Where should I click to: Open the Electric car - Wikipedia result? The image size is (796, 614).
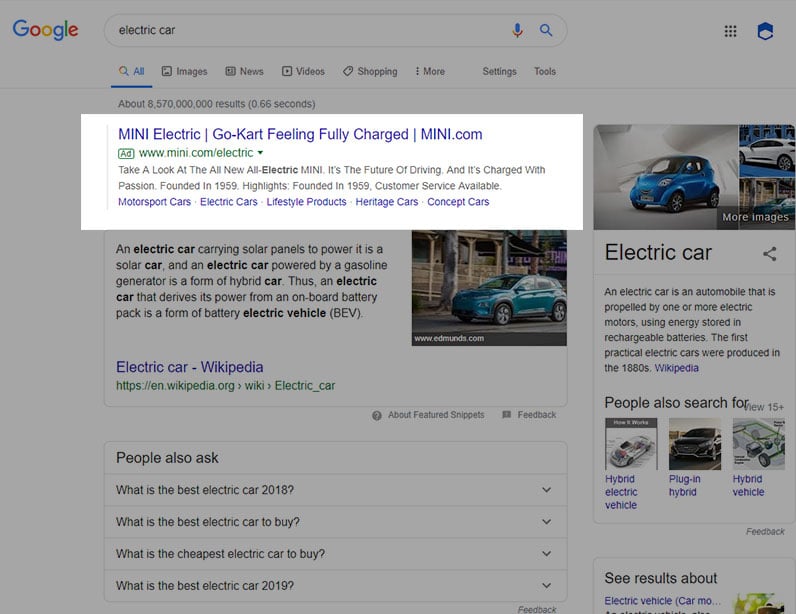point(190,367)
